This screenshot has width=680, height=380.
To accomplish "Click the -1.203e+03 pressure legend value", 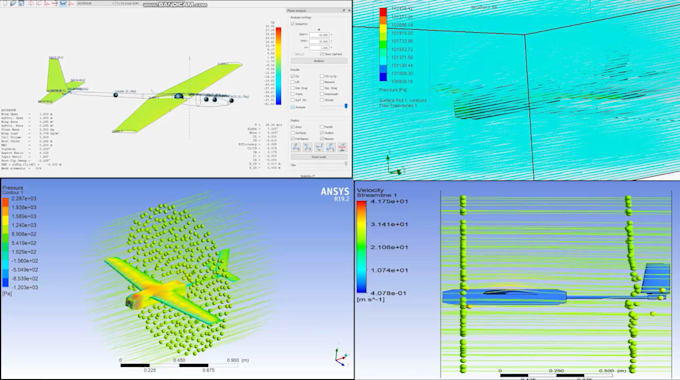I will (24, 287).
